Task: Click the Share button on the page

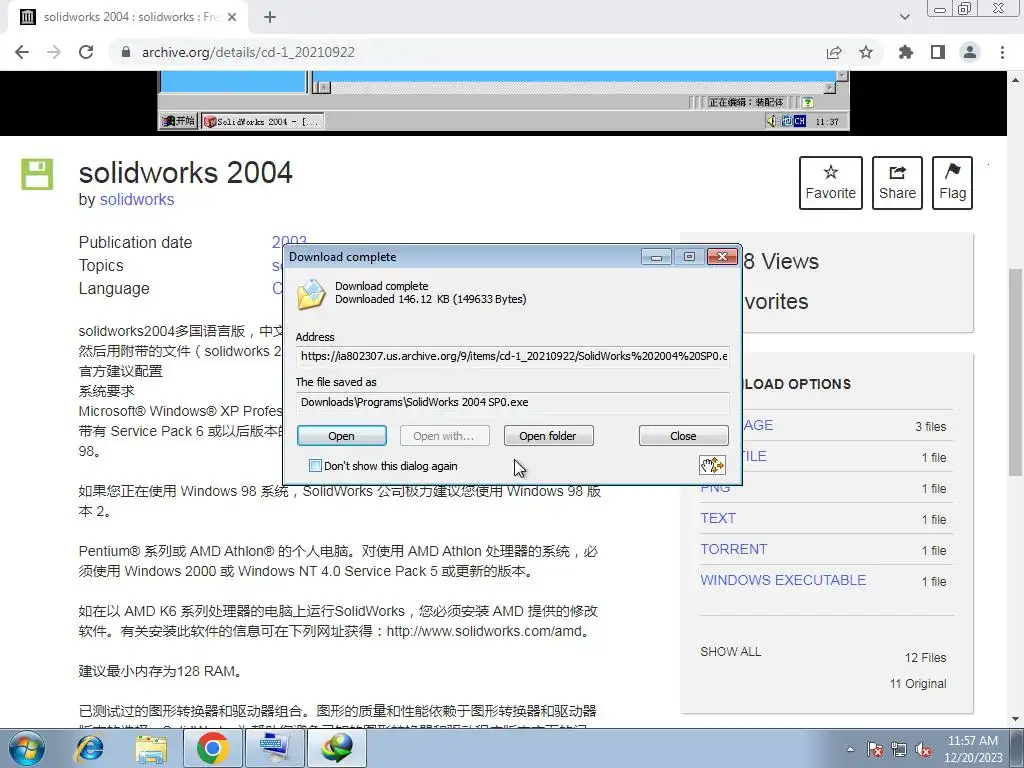Action: 897,183
